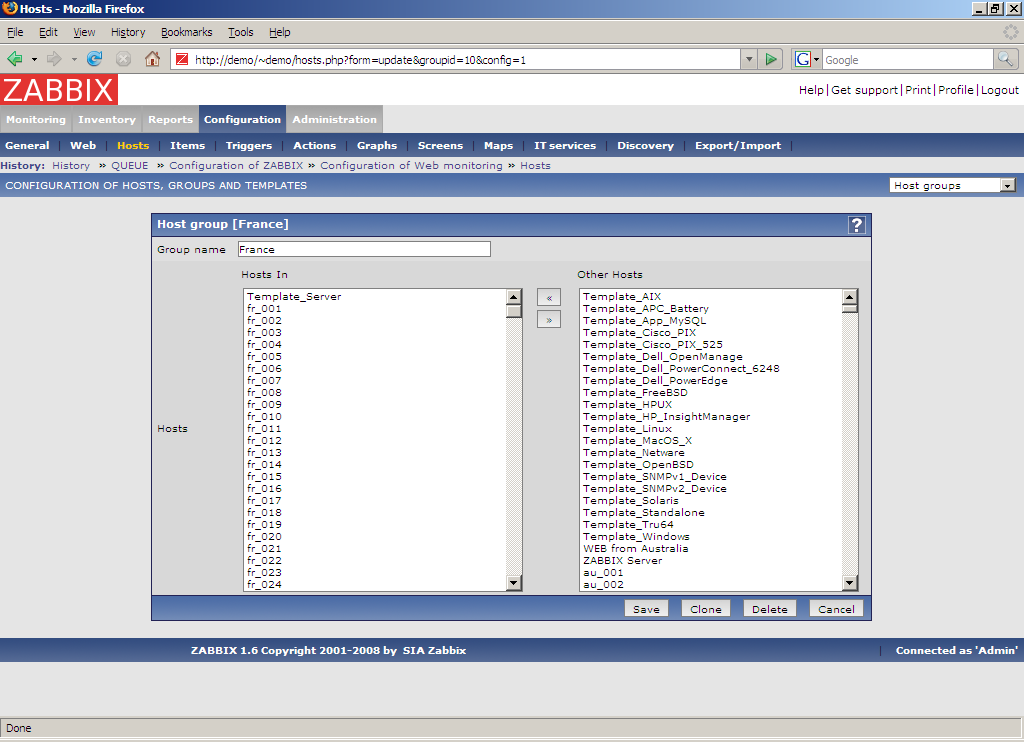Image resolution: width=1024 pixels, height=742 pixels.
Task: Open the Graphs submenu
Action: coord(377,146)
